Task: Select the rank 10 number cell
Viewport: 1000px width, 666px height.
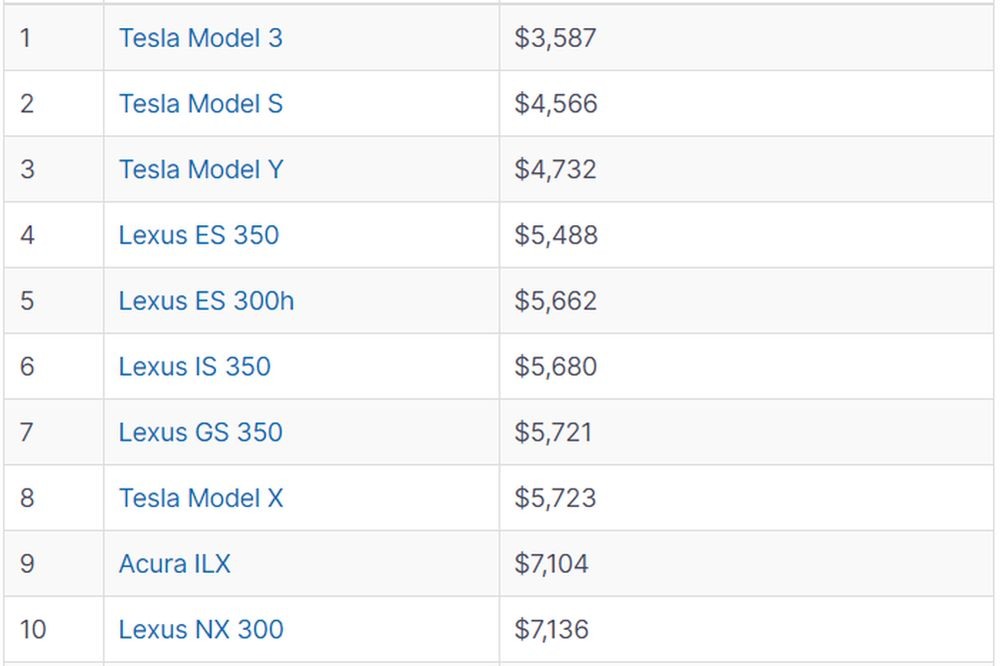Action: point(54,630)
